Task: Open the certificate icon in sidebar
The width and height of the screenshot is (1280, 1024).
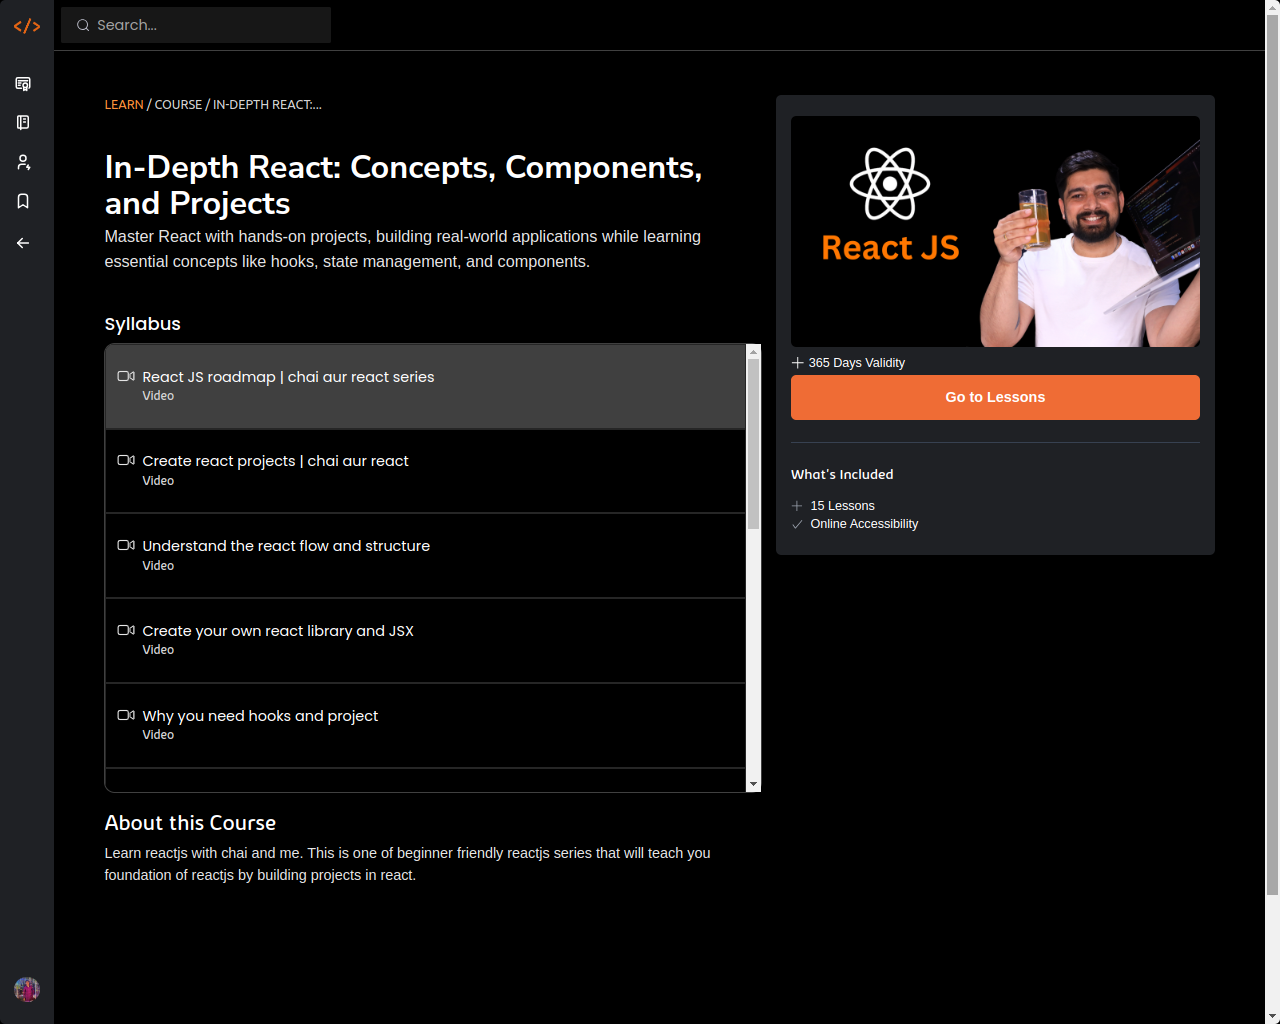Action: [23, 84]
